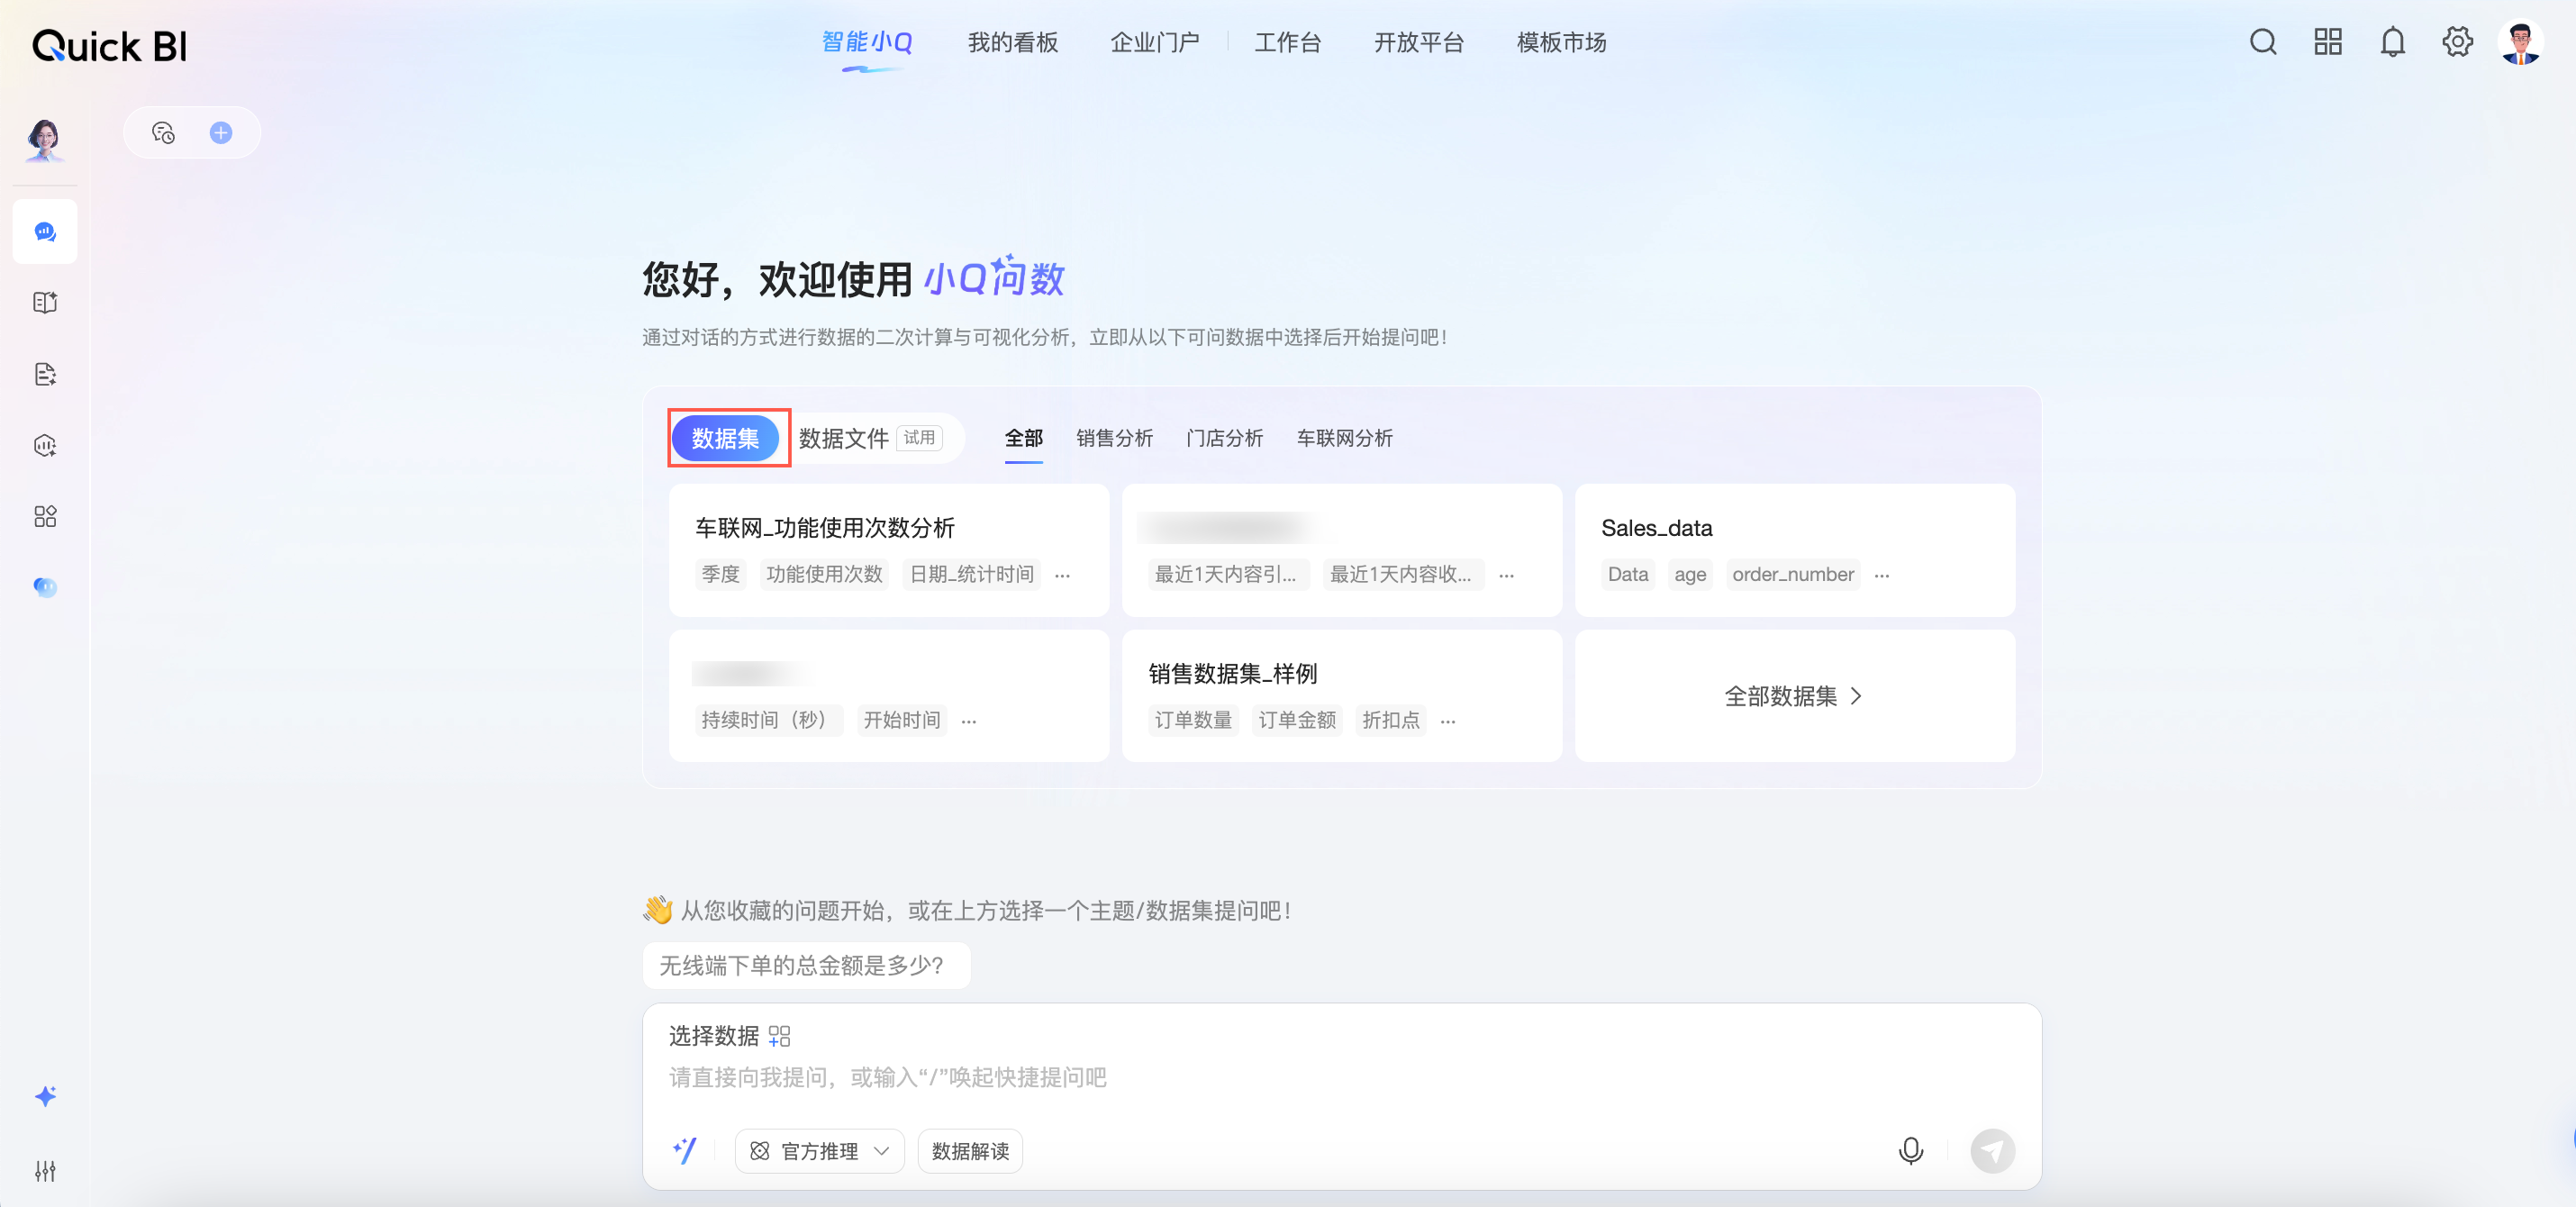Open the widgets grid sidebar icon
The image size is (2576, 1207).
(45, 516)
